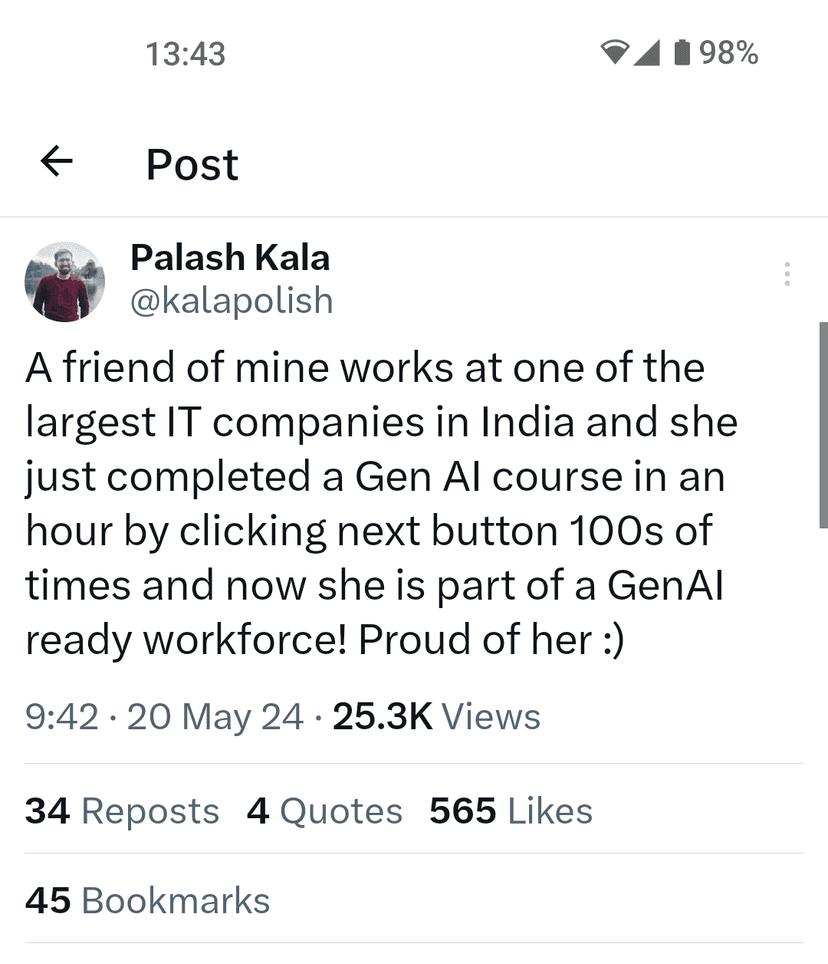The image size is (828, 964).
Task: View the 4 Quotes of this post
Action: [324, 811]
